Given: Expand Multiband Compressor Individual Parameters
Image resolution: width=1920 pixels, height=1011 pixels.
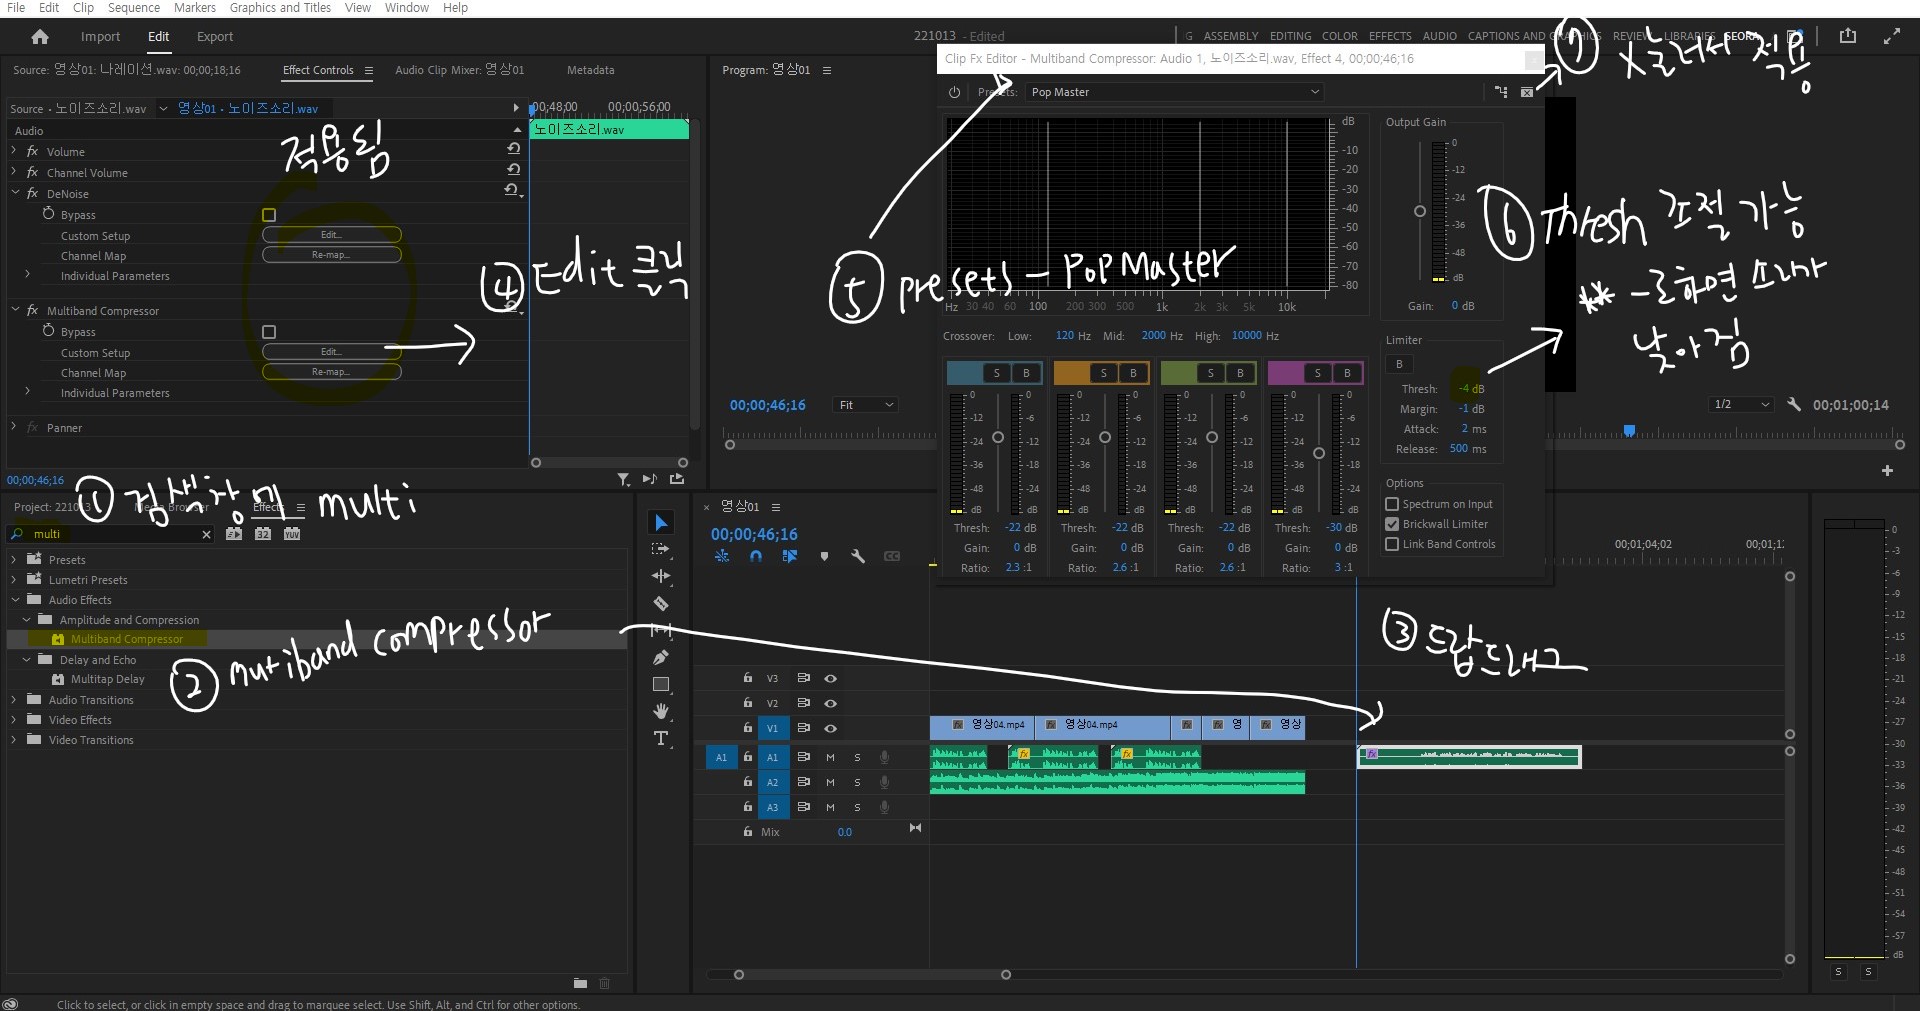Looking at the screenshot, I should click(x=27, y=392).
